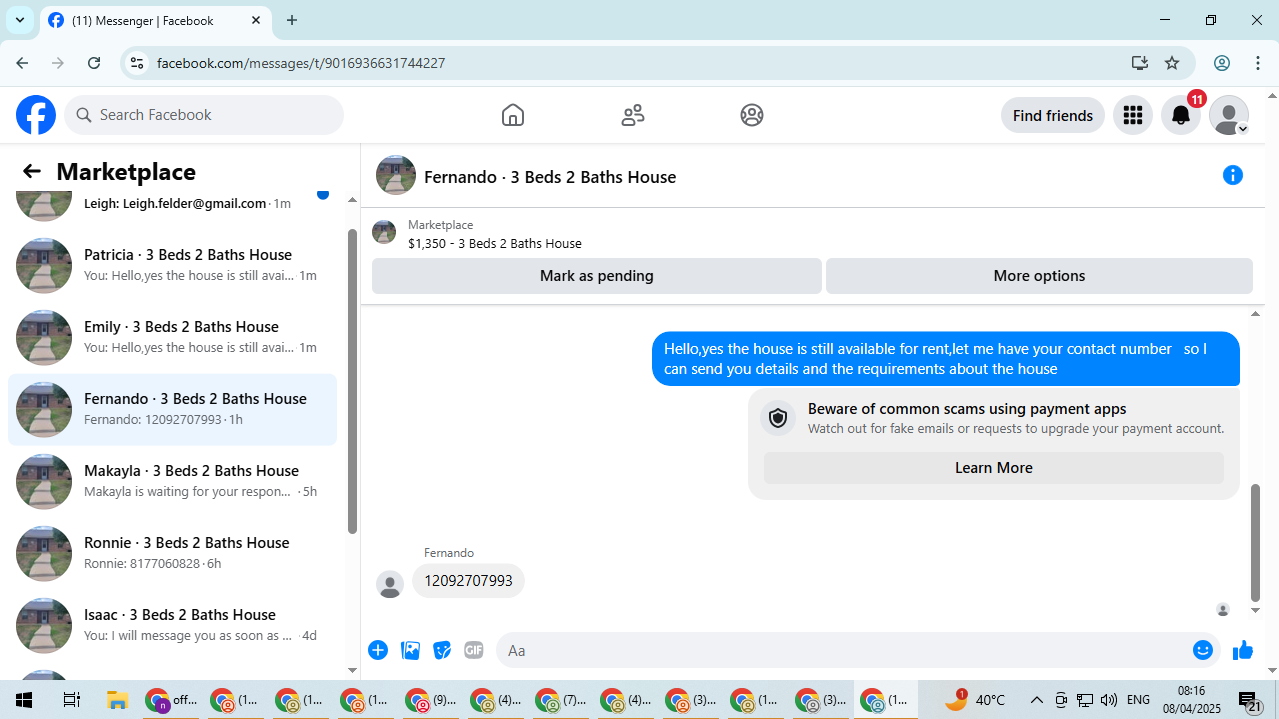Open the volume control in system tray
This screenshot has width=1279, height=719.
(x=1109, y=700)
